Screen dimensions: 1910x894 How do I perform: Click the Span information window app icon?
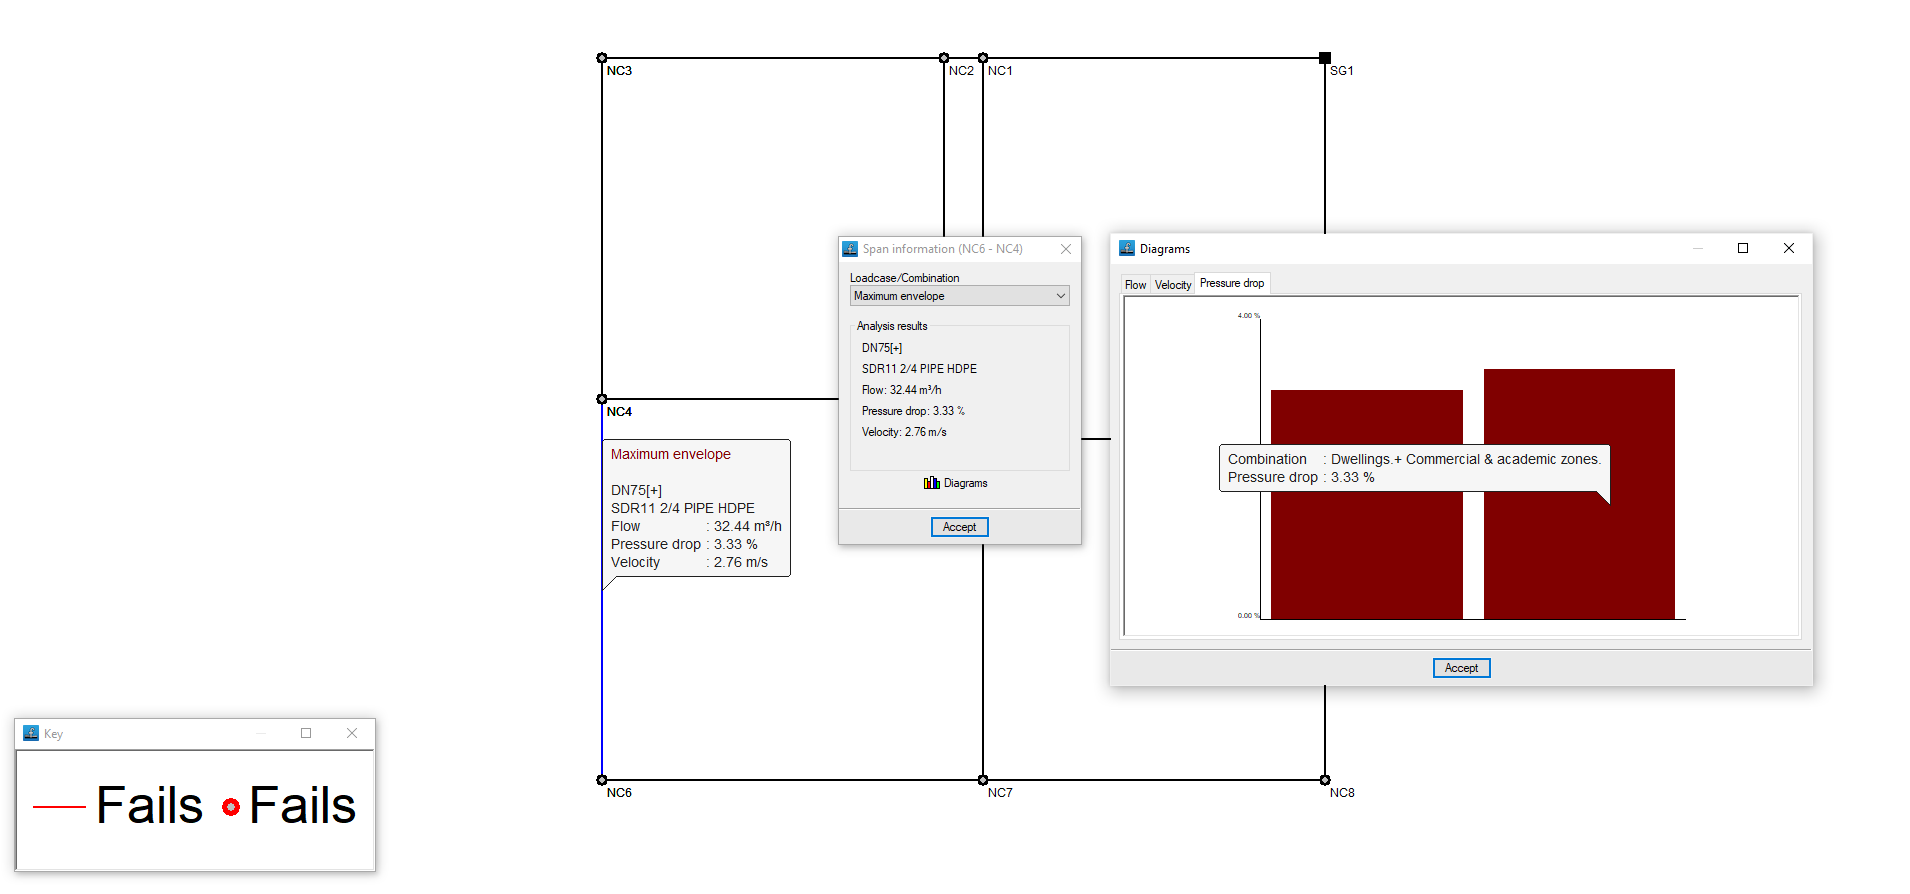pos(850,249)
